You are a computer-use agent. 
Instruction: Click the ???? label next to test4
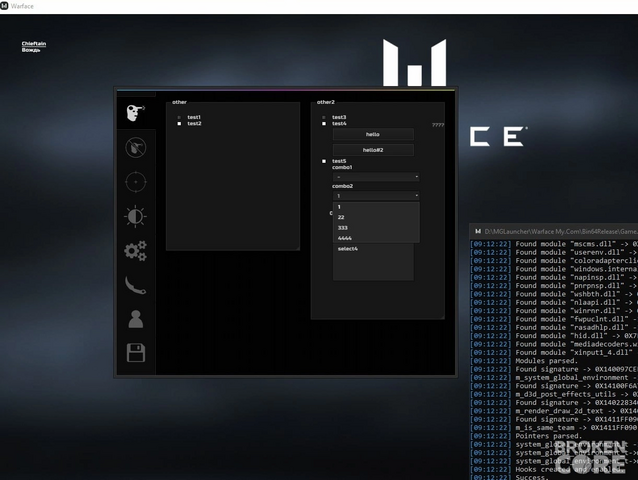click(438, 125)
